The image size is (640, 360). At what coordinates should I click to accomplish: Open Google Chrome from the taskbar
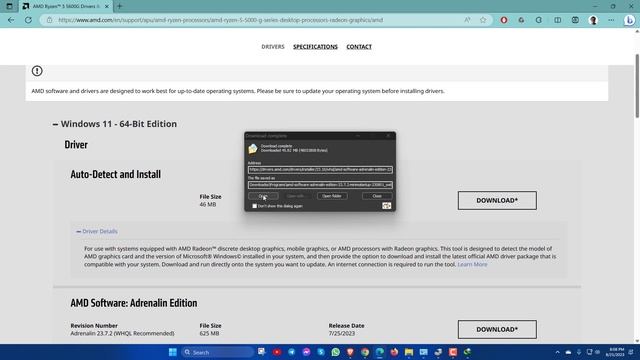pos(365,352)
